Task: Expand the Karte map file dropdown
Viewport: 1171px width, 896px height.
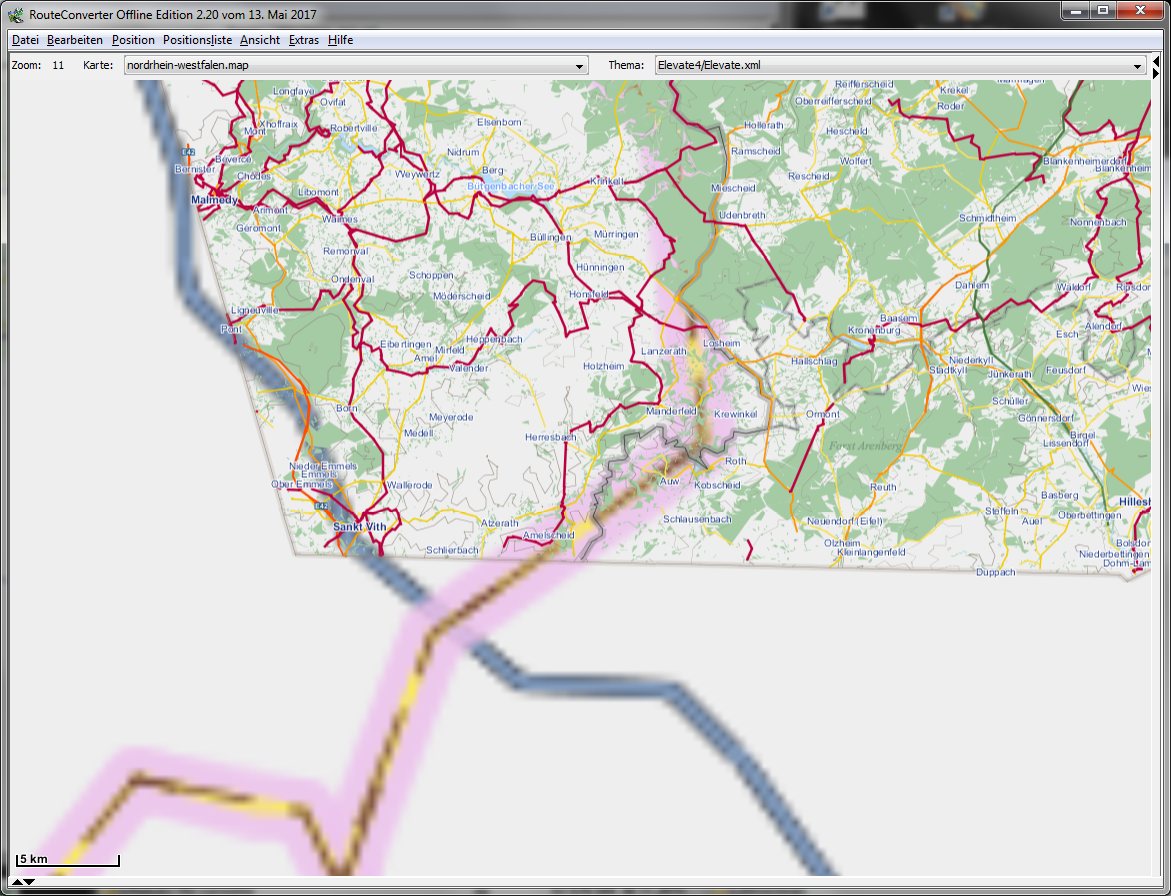Action: tap(580, 66)
